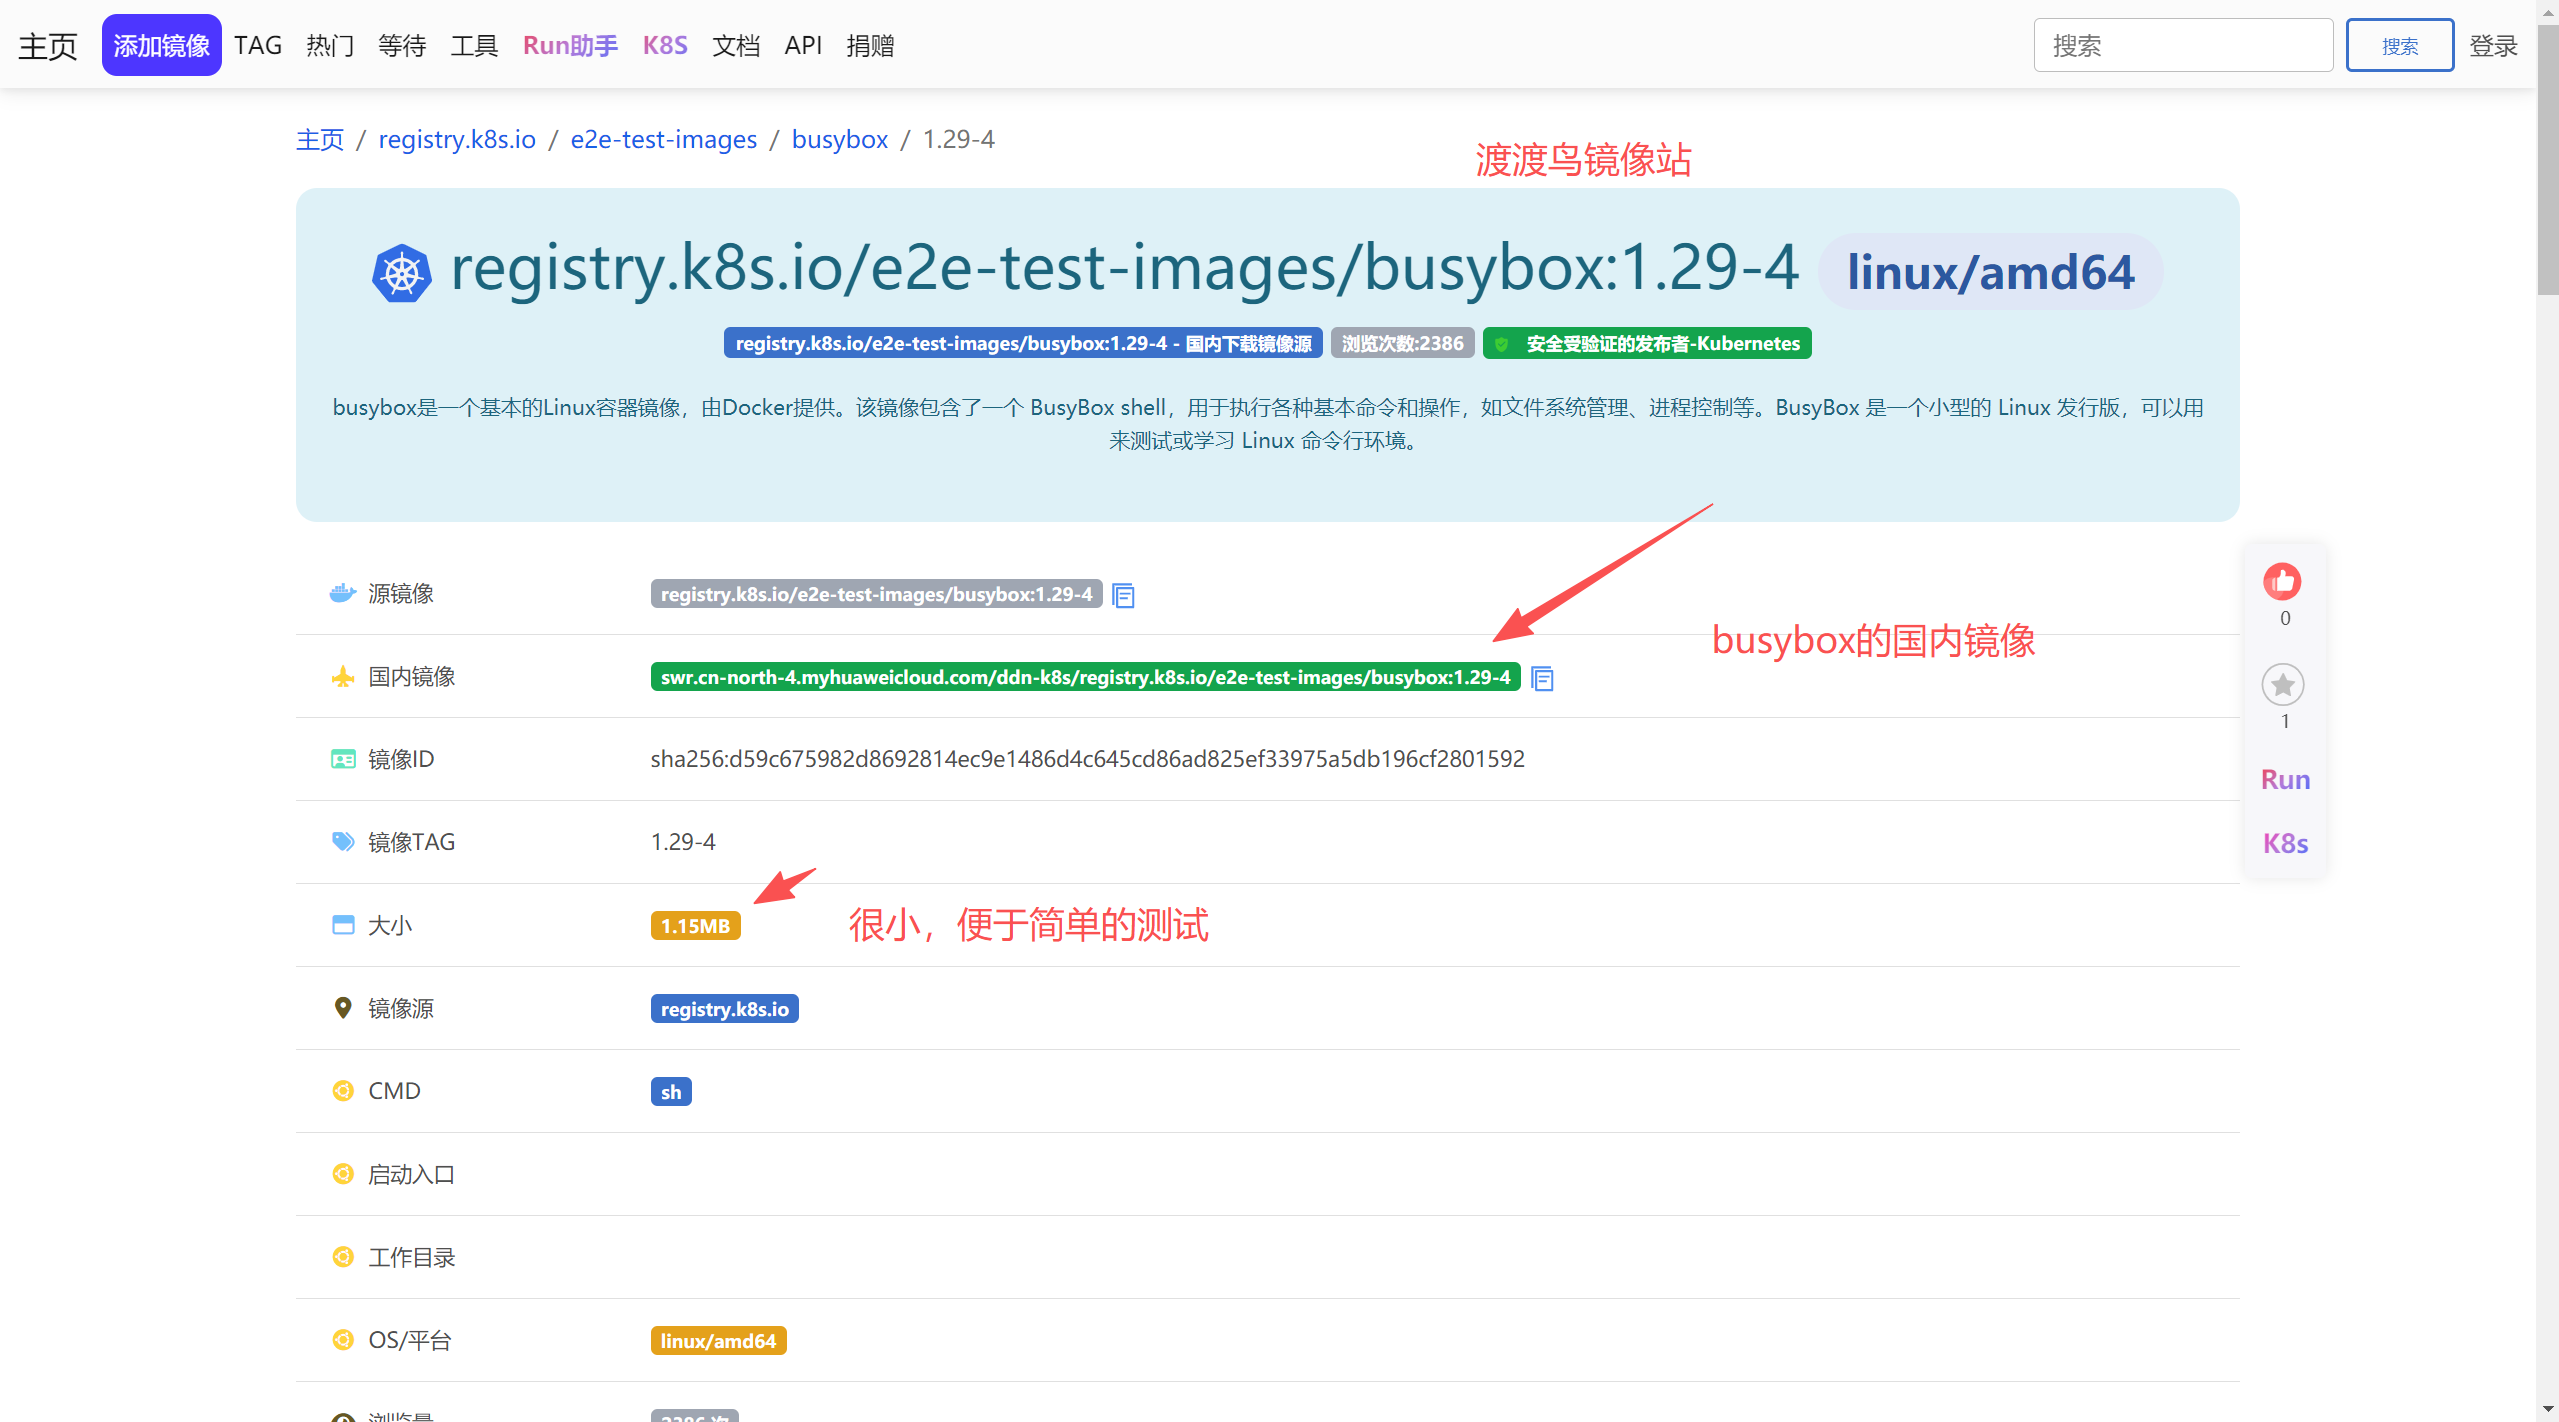Open the e2e-test-images breadcrumb link
Image resolution: width=2559 pixels, height=1422 pixels.
pyautogui.click(x=663, y=140)
